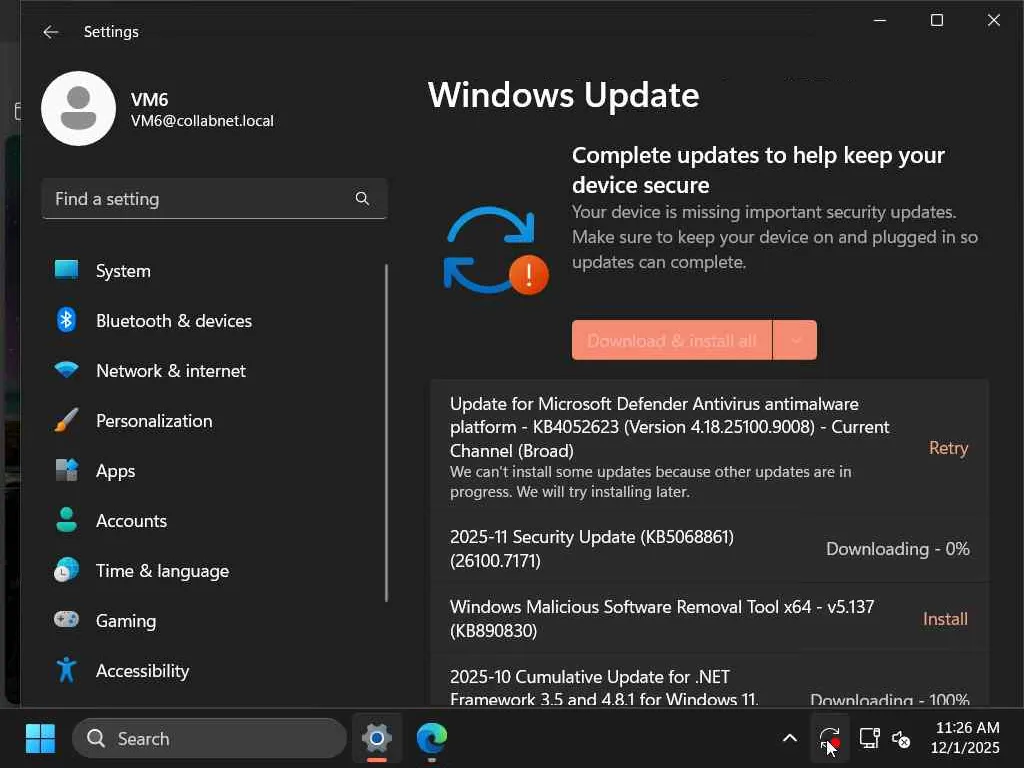
Task: Click "Complete updates to help keep your device secure"
Action: coord(758,170)
